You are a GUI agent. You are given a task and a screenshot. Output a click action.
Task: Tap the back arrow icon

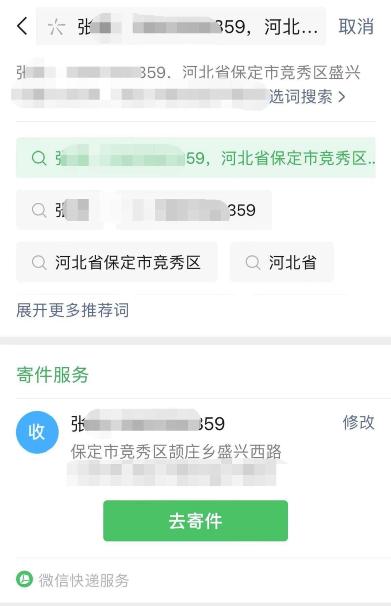click(22, 26)
